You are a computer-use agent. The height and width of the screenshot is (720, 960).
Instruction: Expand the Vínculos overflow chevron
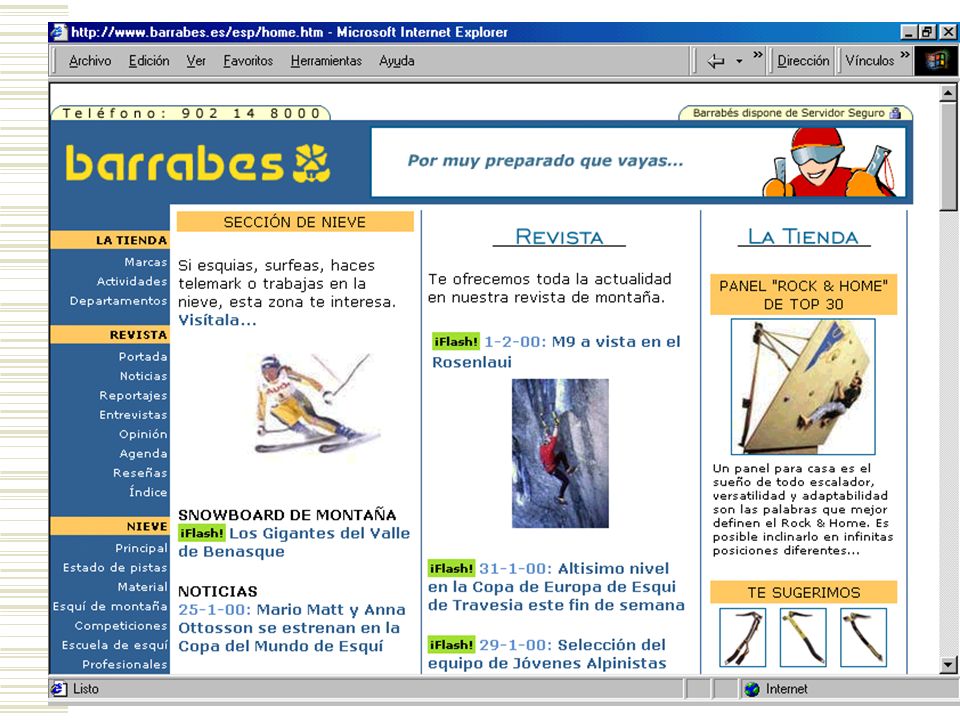click(905, 54)
